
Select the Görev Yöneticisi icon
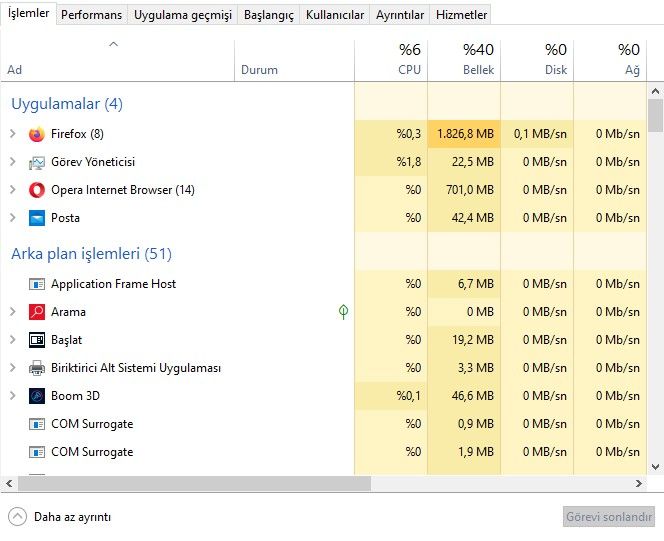[x=37, y=162]
